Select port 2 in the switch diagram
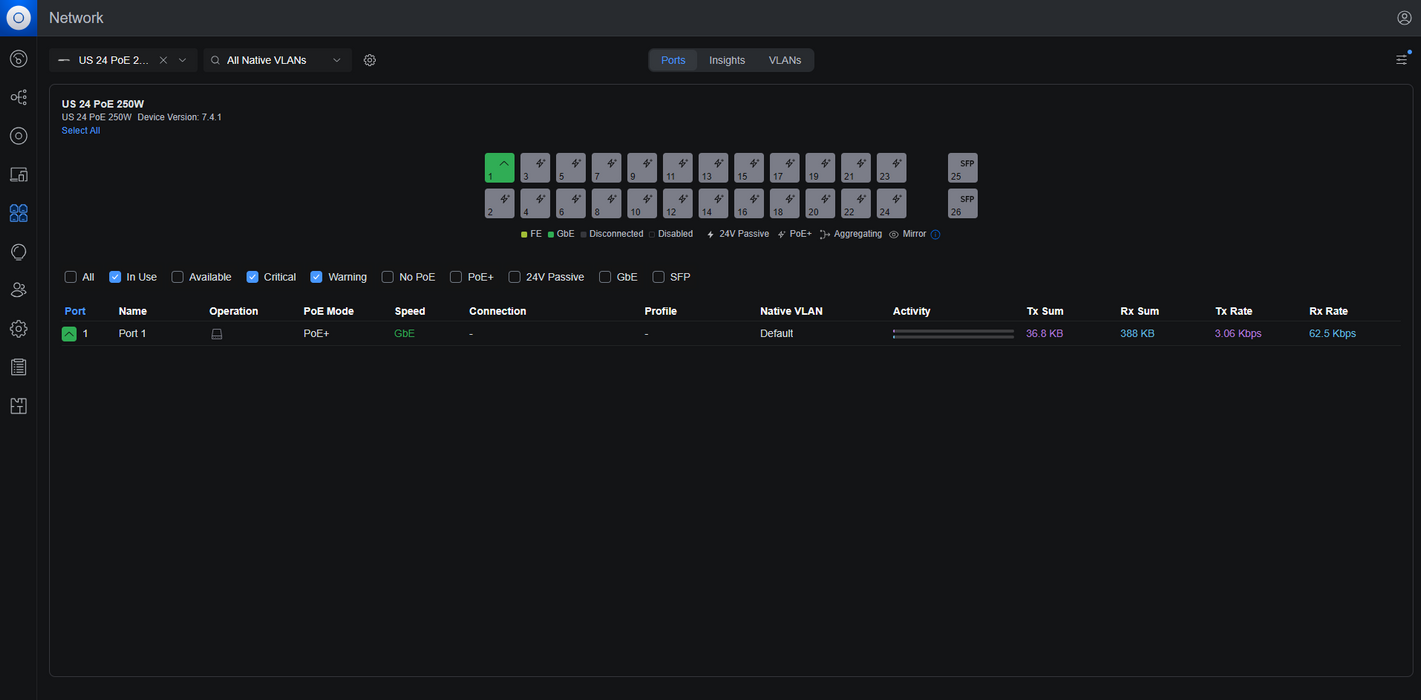This screenshot has width=1421, height=700. point(500,204)
